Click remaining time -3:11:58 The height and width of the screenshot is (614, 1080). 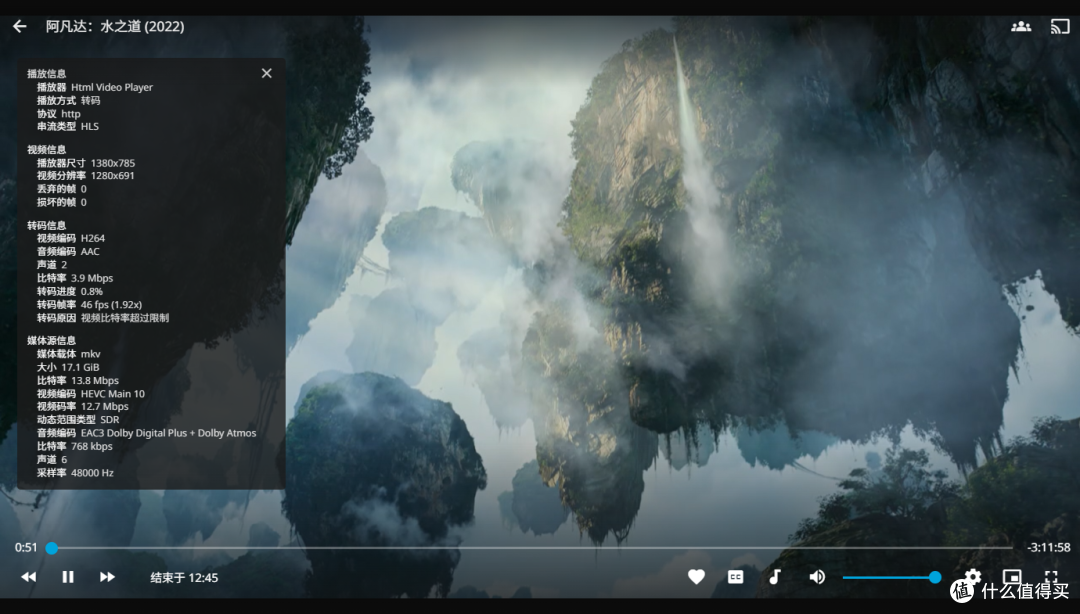[x=1048, y=548]
